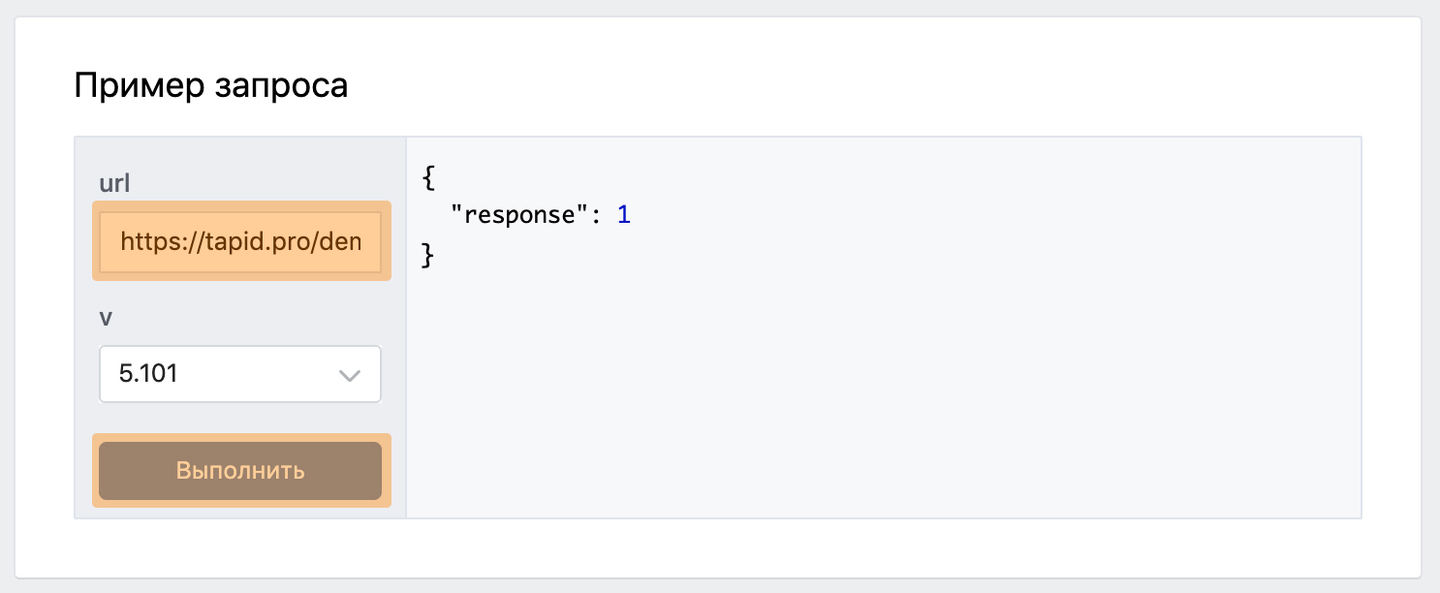Click the chevron arrow in version selector

(349, 375)
